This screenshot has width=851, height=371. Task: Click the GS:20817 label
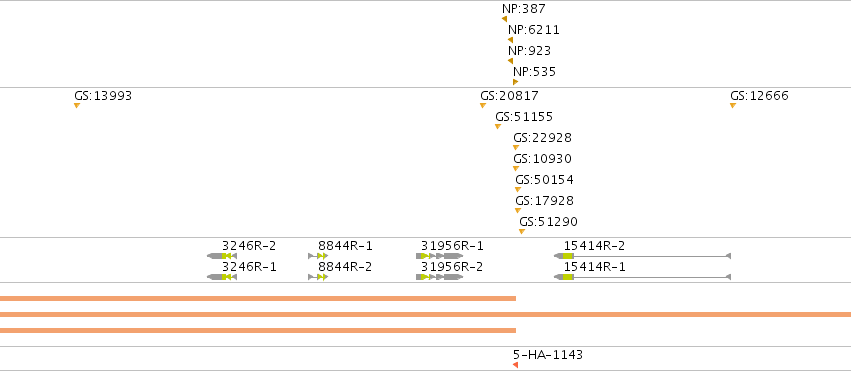(x=509, y=96)
